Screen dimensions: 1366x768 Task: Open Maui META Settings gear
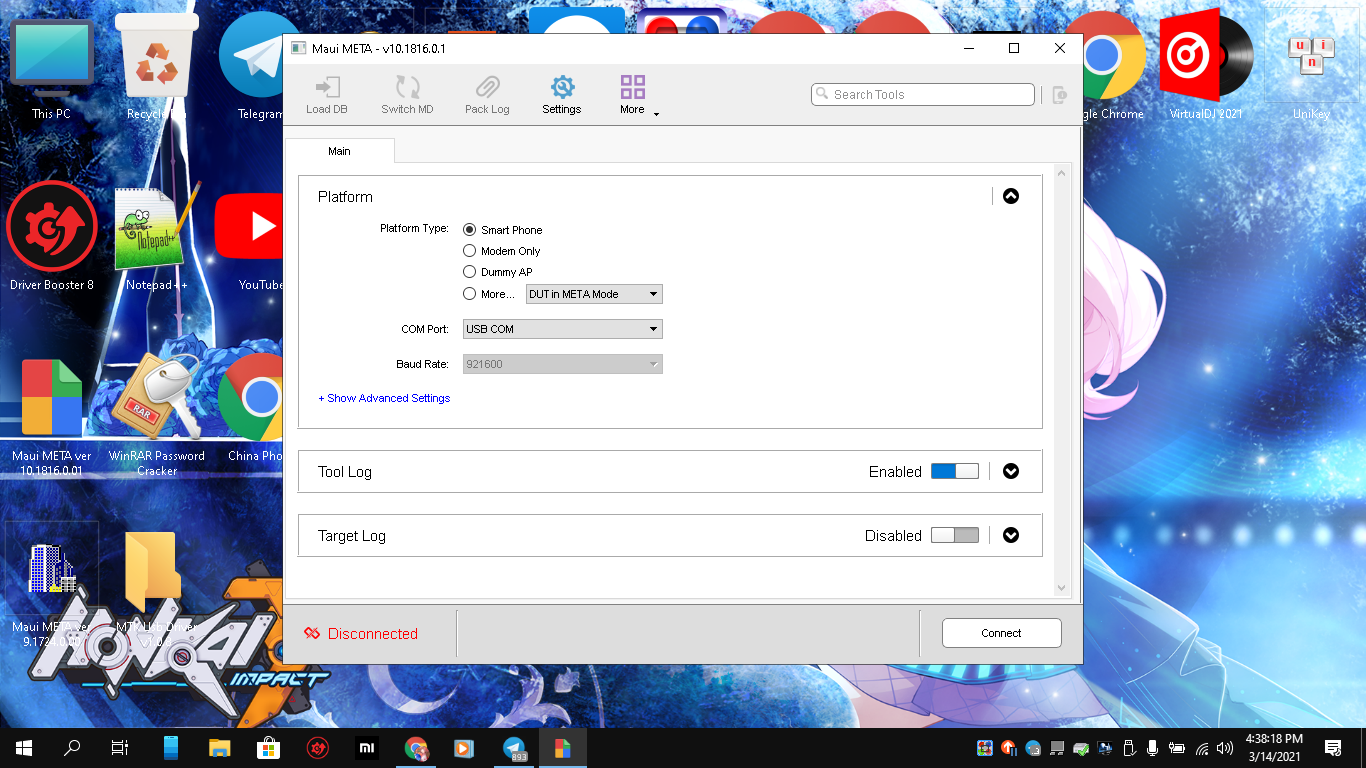coord(562,95)
